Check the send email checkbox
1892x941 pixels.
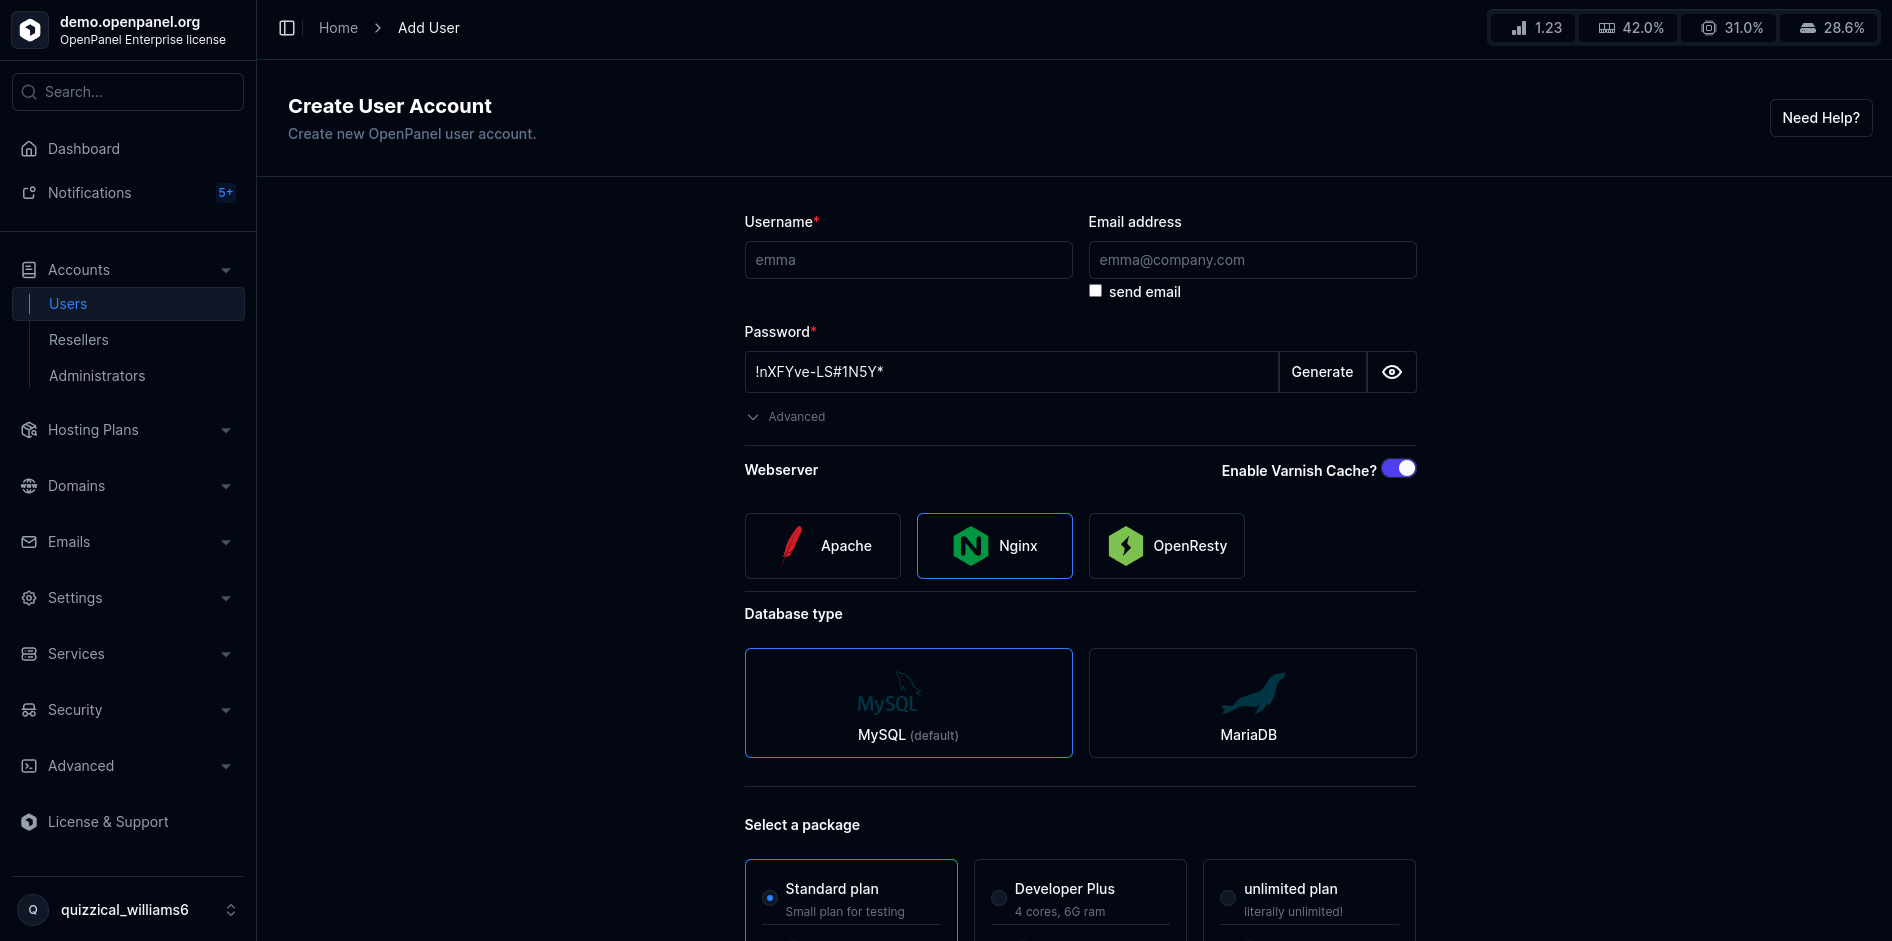pyautogui.click(x=1095, y=291)
